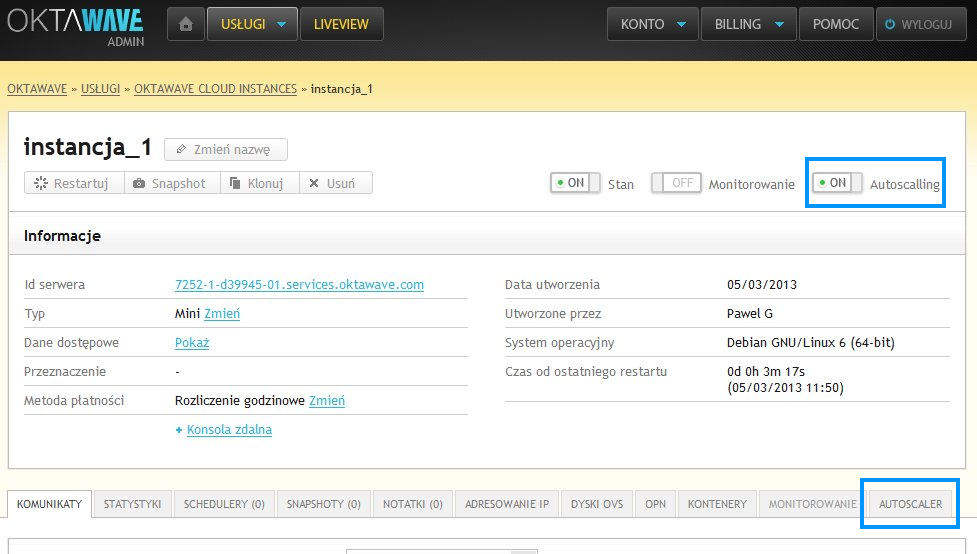Open the Konsola zdalna link
The width and height of the screenshot is (977, 554).
229,430
